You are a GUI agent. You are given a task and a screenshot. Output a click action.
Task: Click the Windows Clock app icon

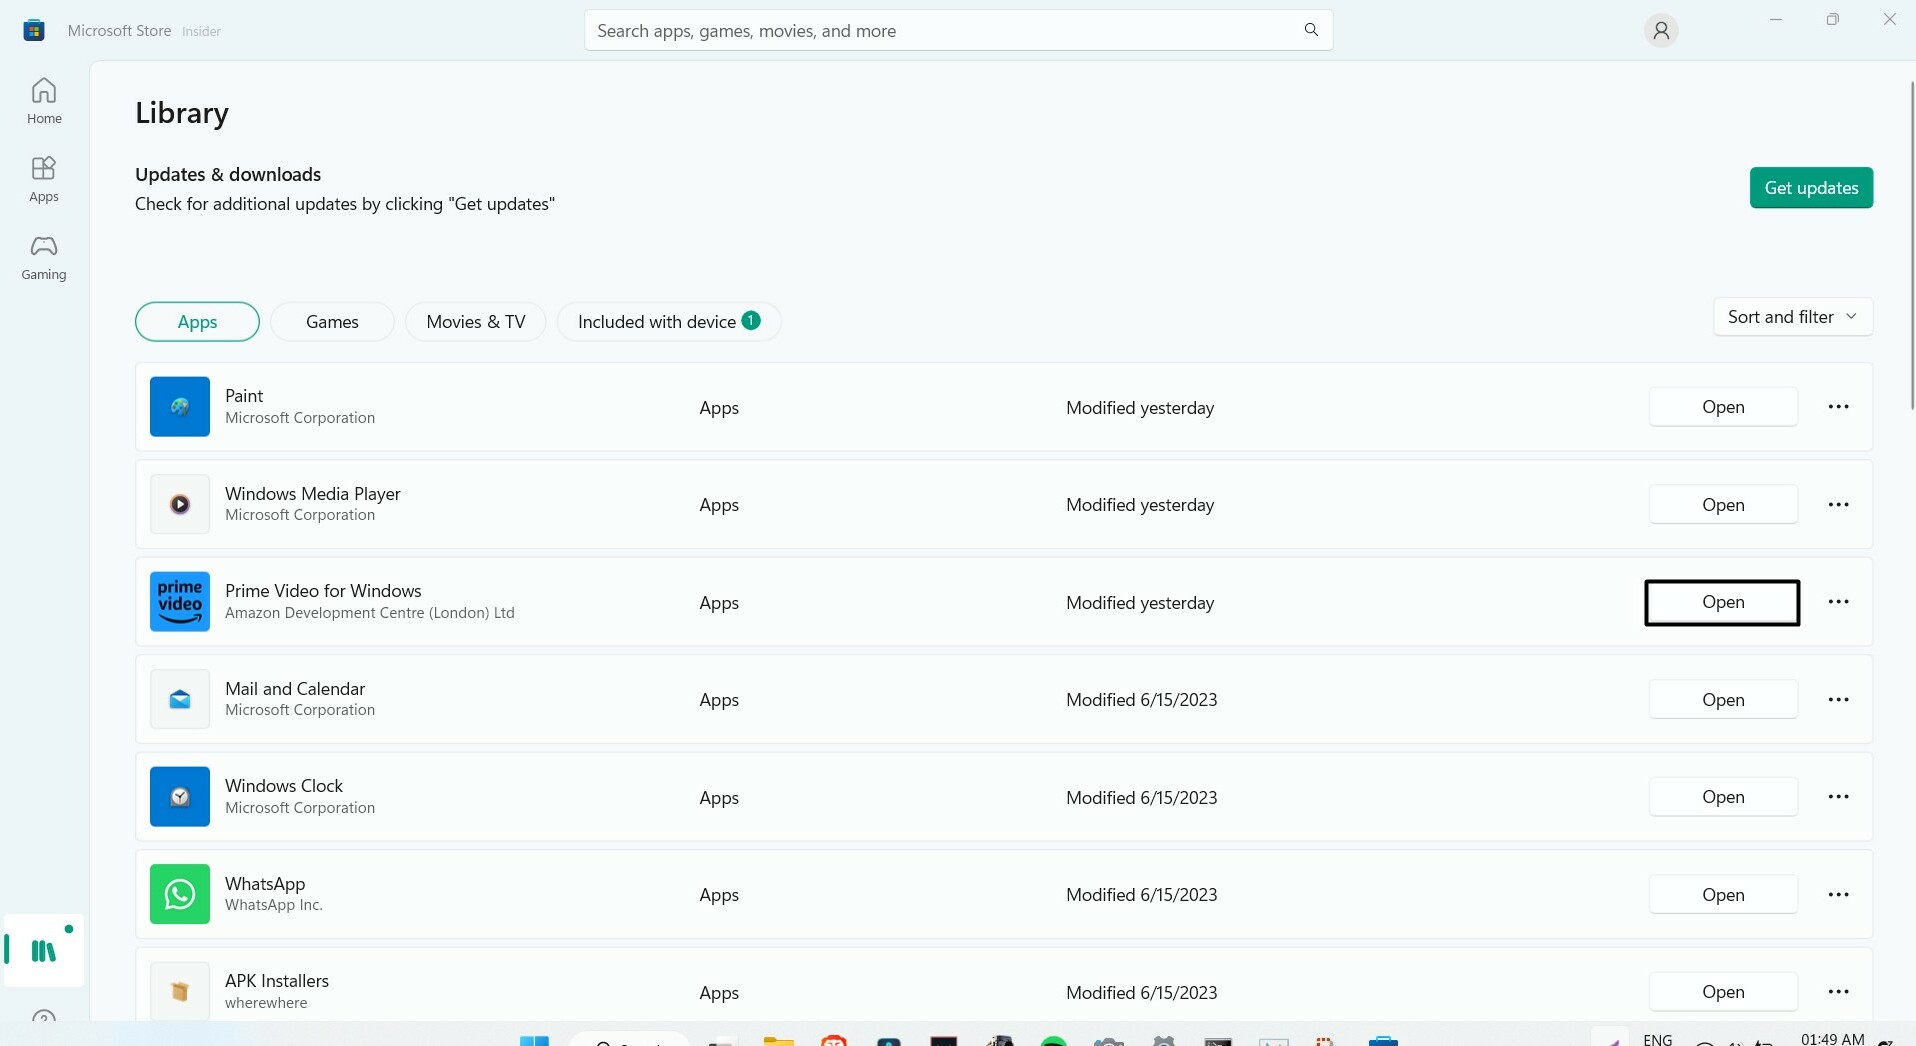tap(180, 796)
